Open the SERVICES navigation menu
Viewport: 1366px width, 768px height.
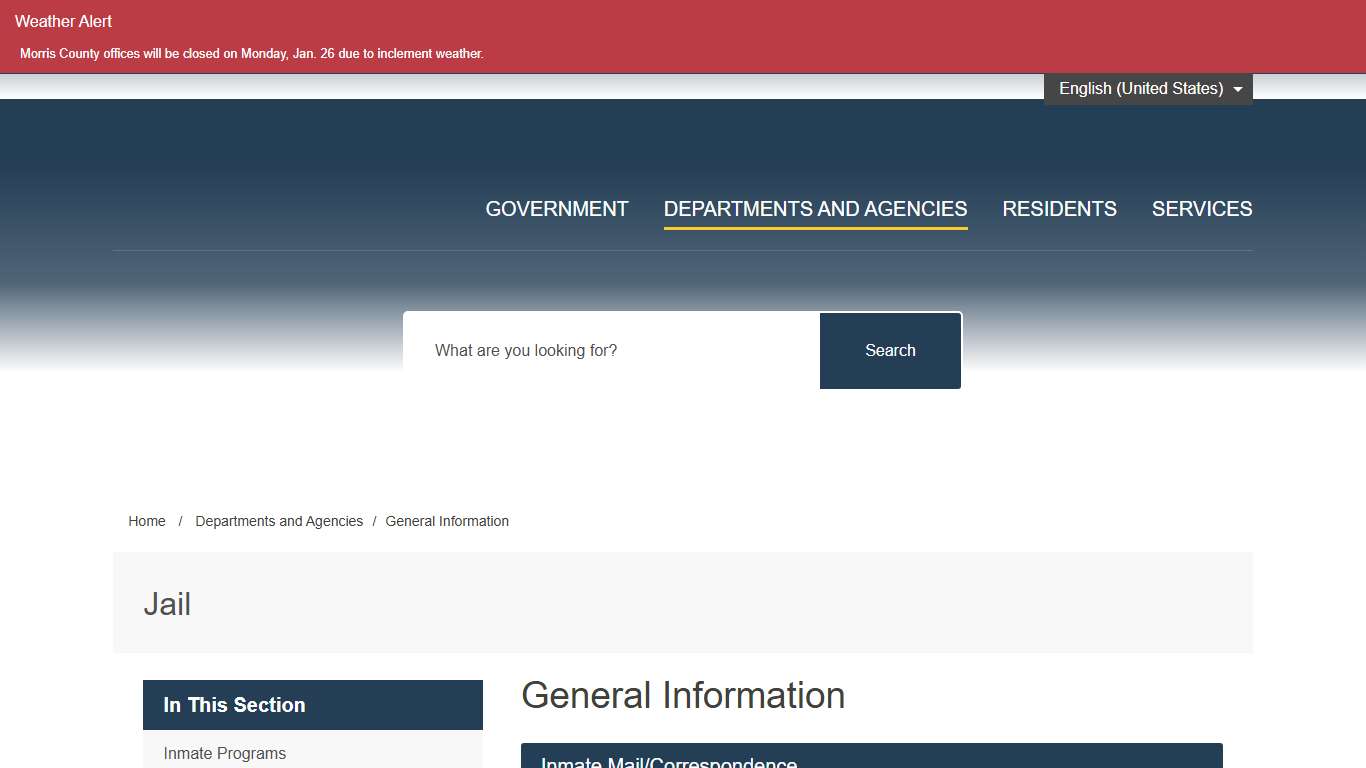tap(1202, 209)
